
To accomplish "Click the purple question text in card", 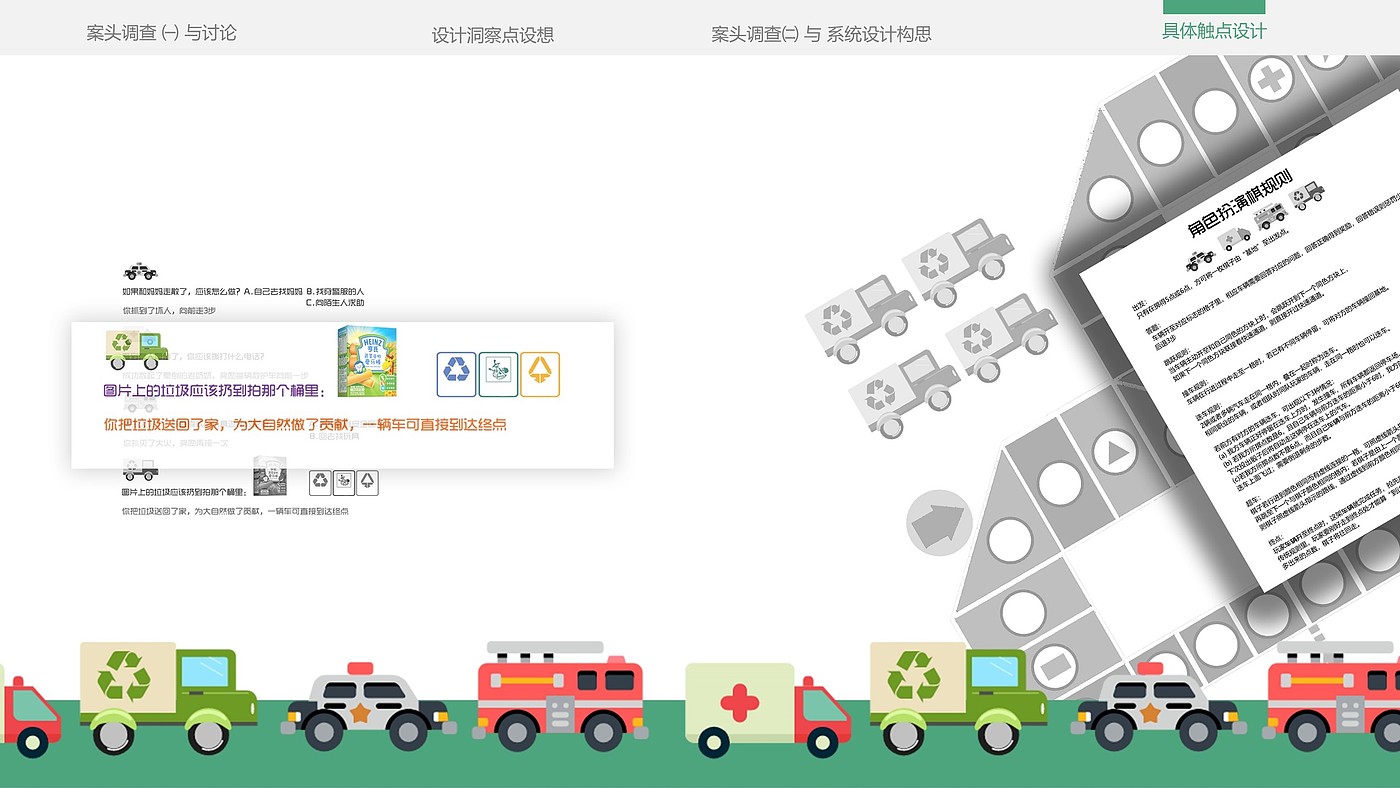I will click(x=215, y=390).
